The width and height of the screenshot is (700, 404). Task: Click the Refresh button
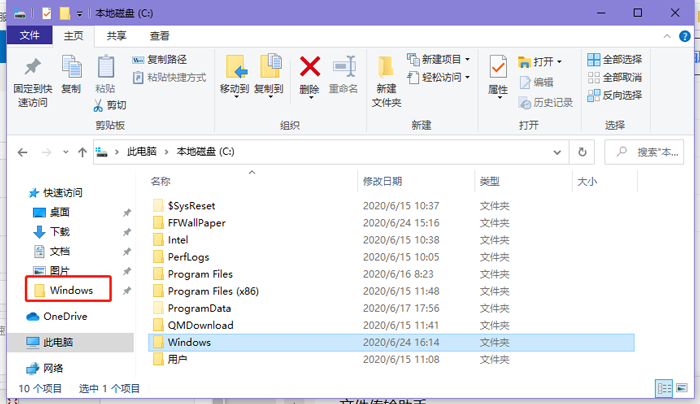tap(583, 152)
